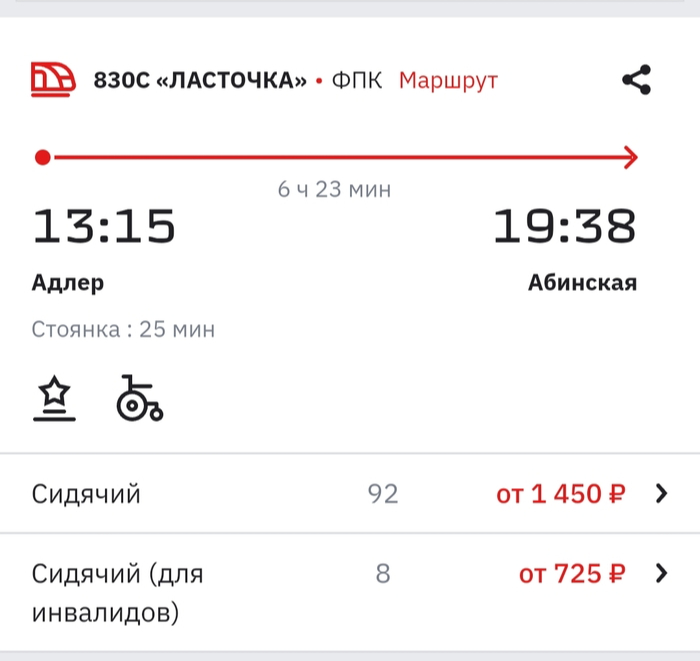The width and height of the screenshot is (700, 661).
Task: Click the arrival time 19:38
Action: [565, 227]
